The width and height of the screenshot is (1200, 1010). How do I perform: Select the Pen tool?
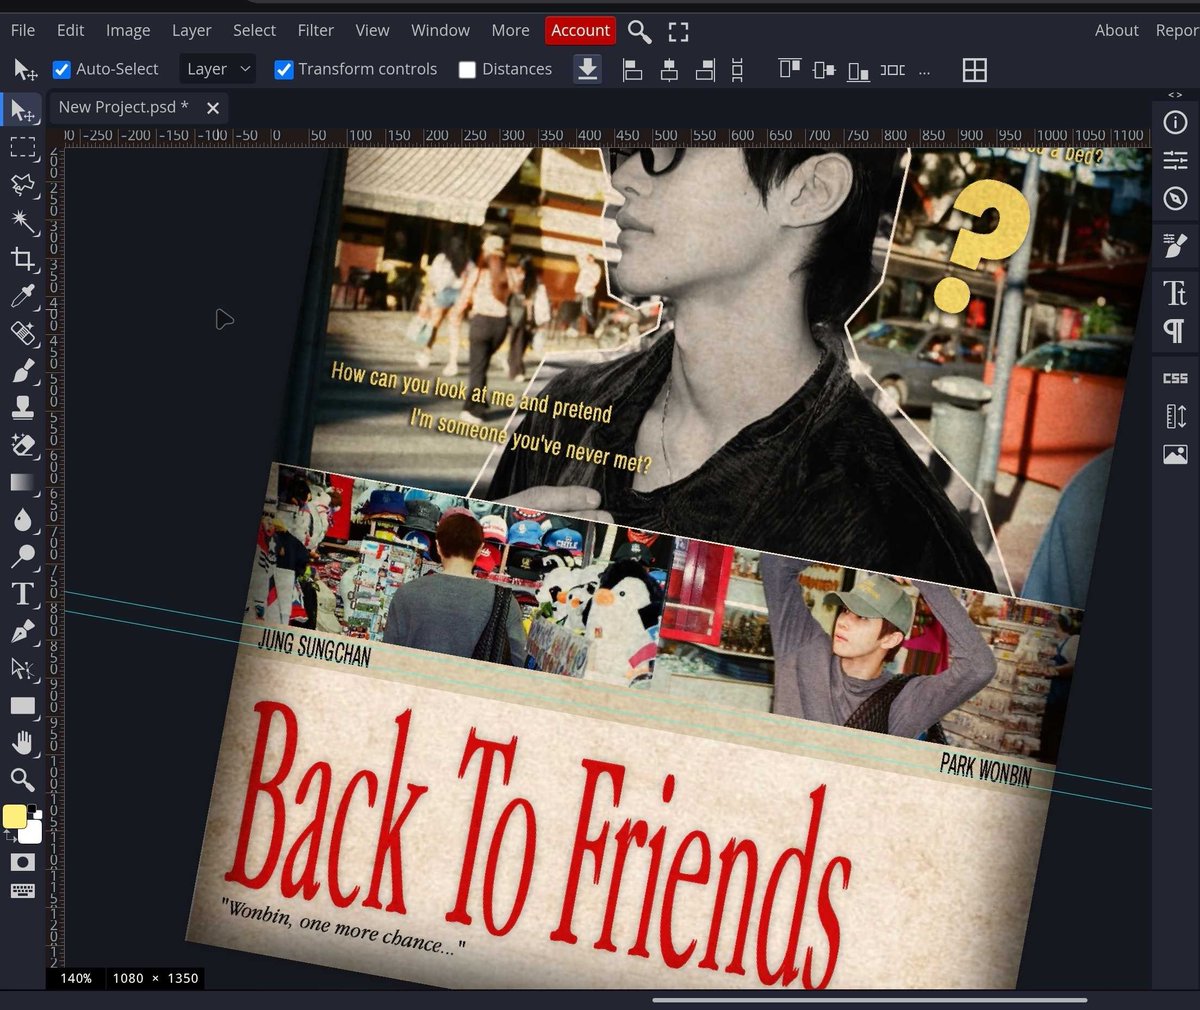(23, 631)
